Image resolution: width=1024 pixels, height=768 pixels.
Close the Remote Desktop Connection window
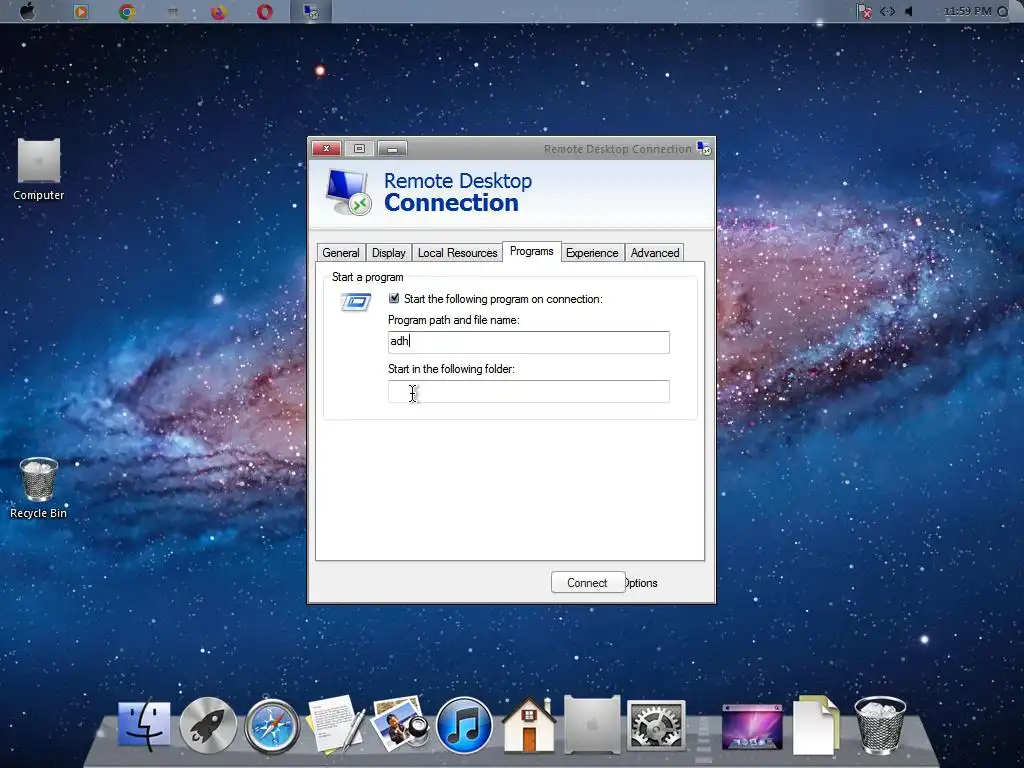326,149
